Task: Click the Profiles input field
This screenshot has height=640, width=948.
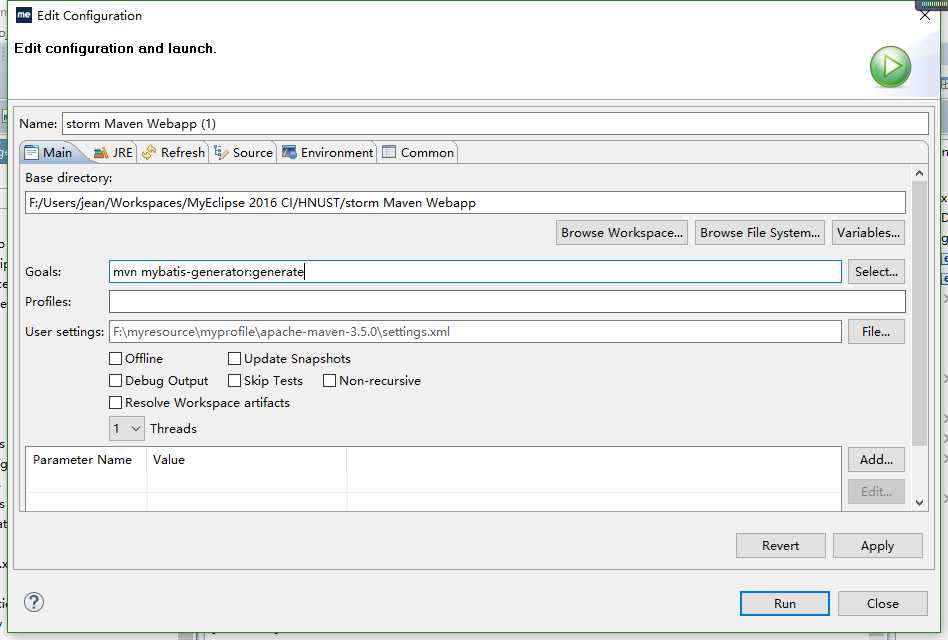Action: (x=507, y=302)
